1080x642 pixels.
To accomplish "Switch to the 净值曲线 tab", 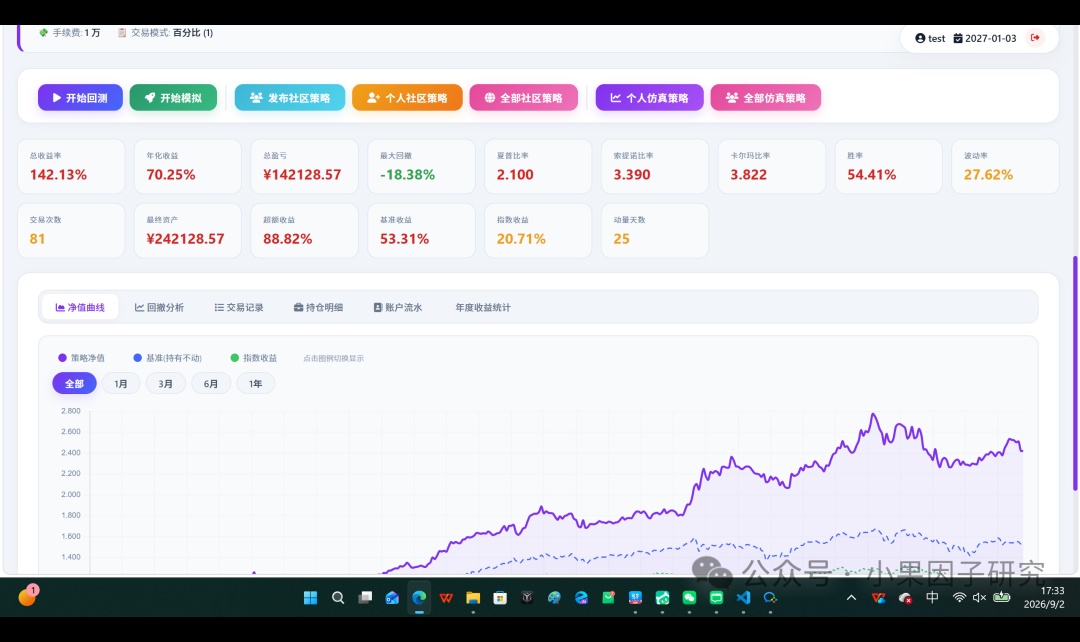I will coord(80,307).
